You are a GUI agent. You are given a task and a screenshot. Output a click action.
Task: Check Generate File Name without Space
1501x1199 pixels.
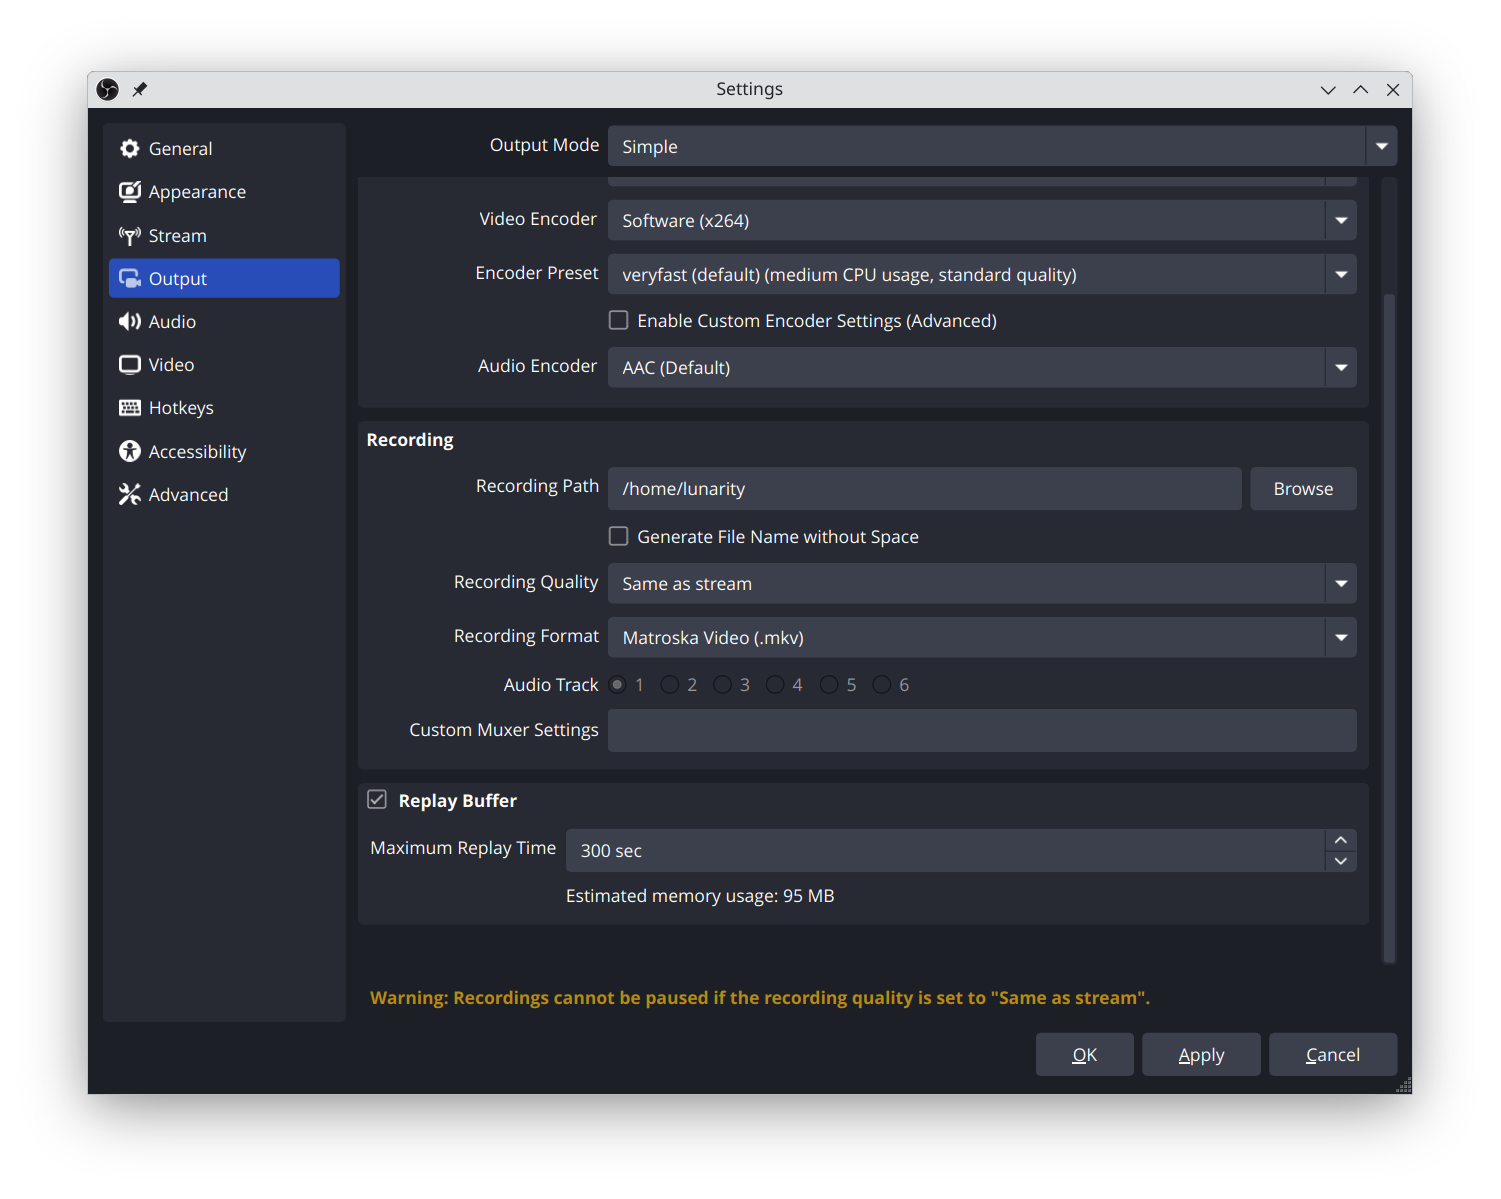tap(618, 536)
